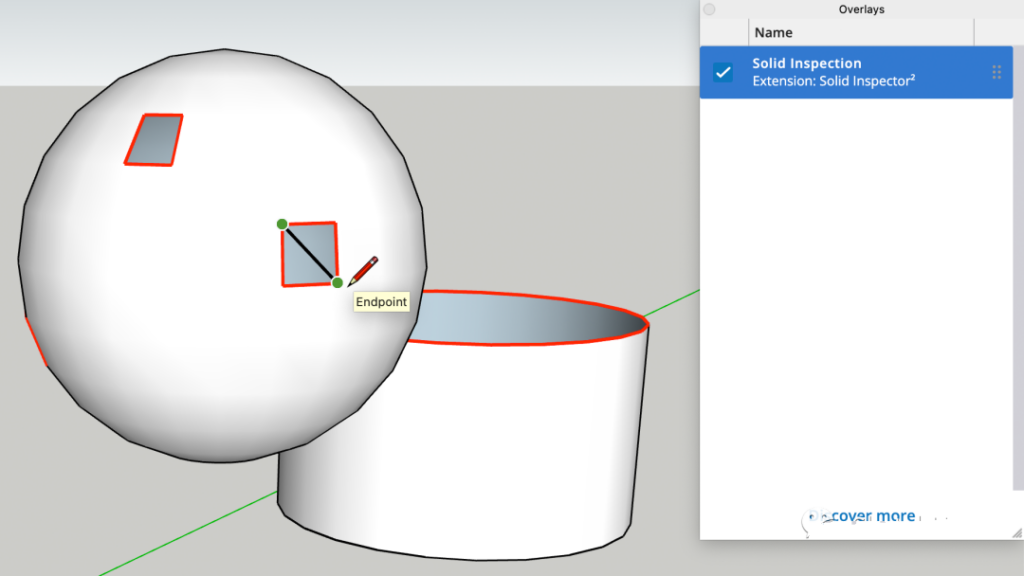Select the Pencil line tool cursor icon
Image resolution: width=1024 pixels, height=576 pixels.
(364, 268)
